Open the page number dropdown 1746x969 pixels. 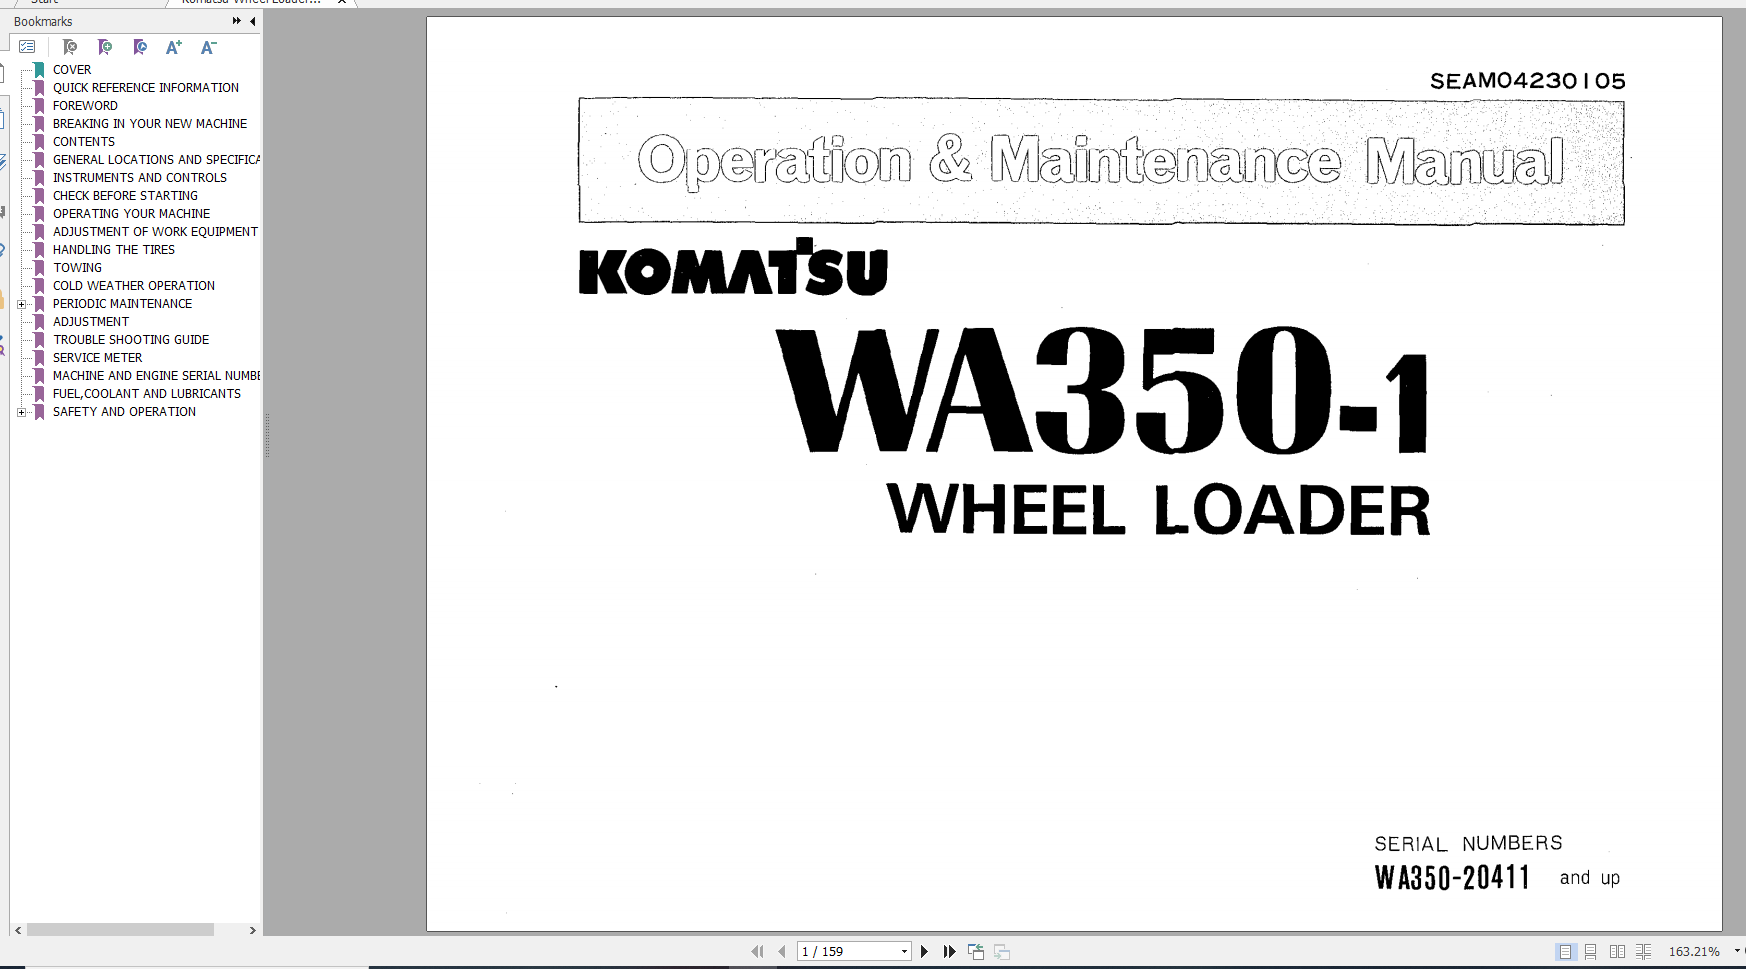pyautogui.click(x=904, y=952)
